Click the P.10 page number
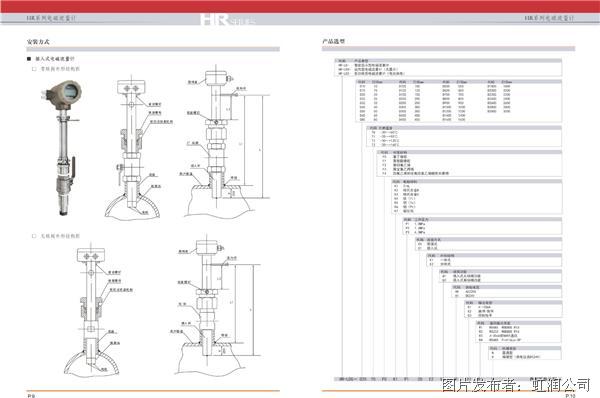This screenshot has height=398, width=600. [570, 395]
